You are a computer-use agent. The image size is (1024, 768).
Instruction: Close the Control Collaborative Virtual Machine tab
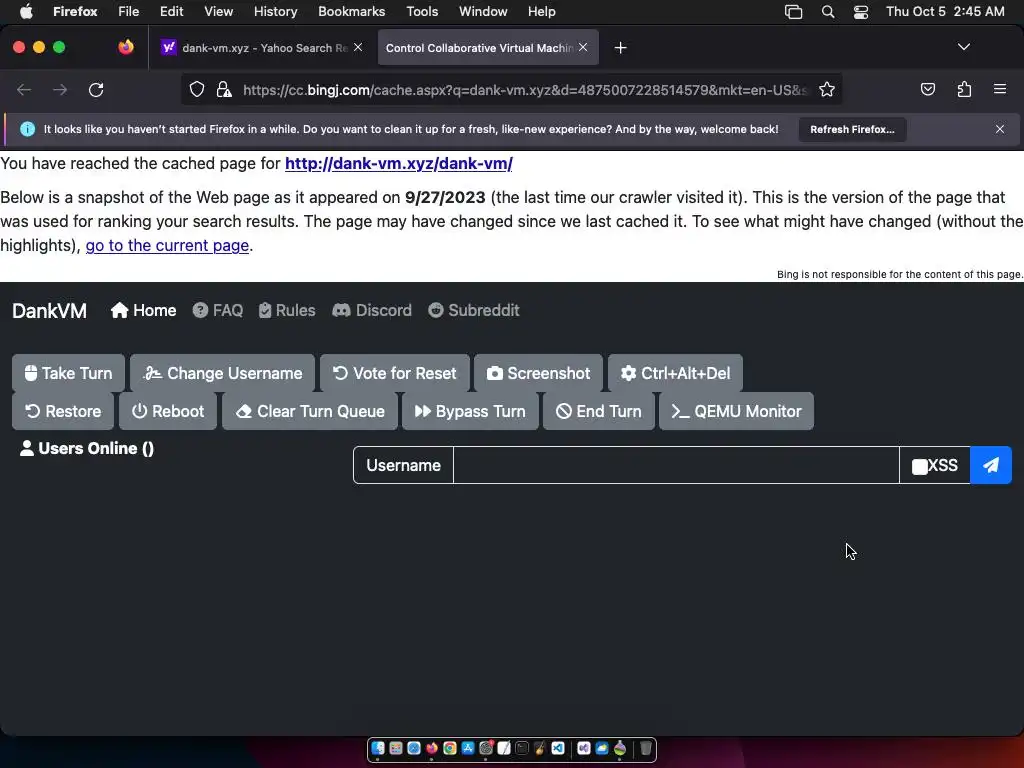tap(583, 47)
